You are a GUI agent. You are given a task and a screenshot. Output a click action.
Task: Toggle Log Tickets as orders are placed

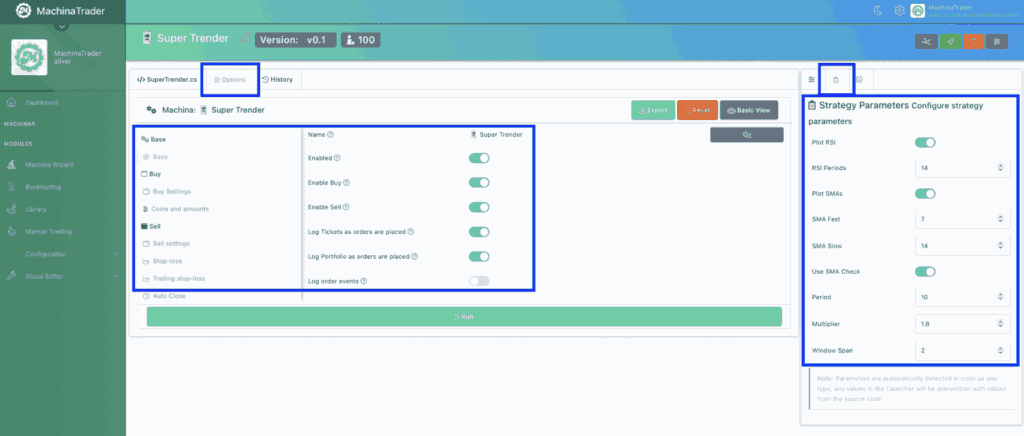pyautogui.click(x=479, y=232)
